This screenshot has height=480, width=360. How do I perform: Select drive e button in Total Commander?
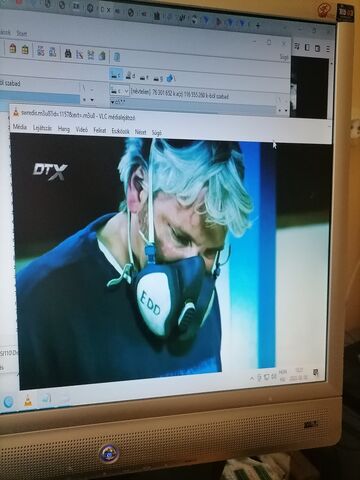pyautogui.click(x=144, y=77)
